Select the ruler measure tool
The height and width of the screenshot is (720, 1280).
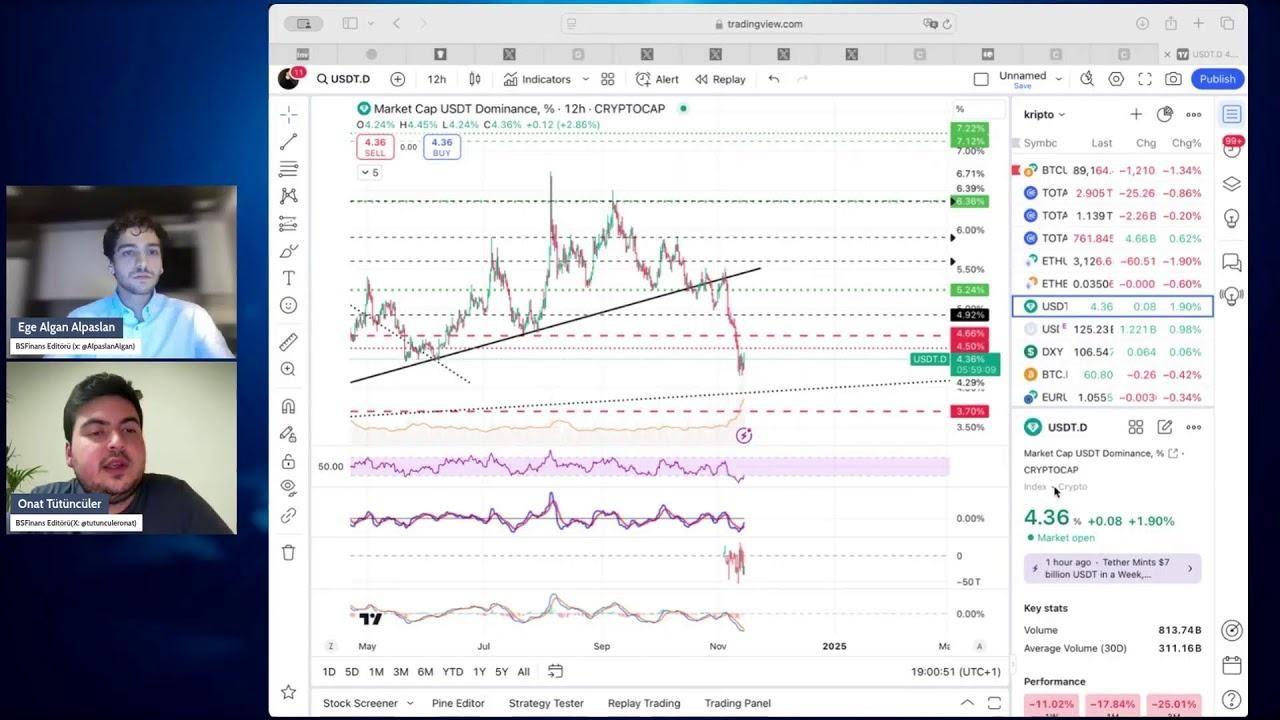288,342
